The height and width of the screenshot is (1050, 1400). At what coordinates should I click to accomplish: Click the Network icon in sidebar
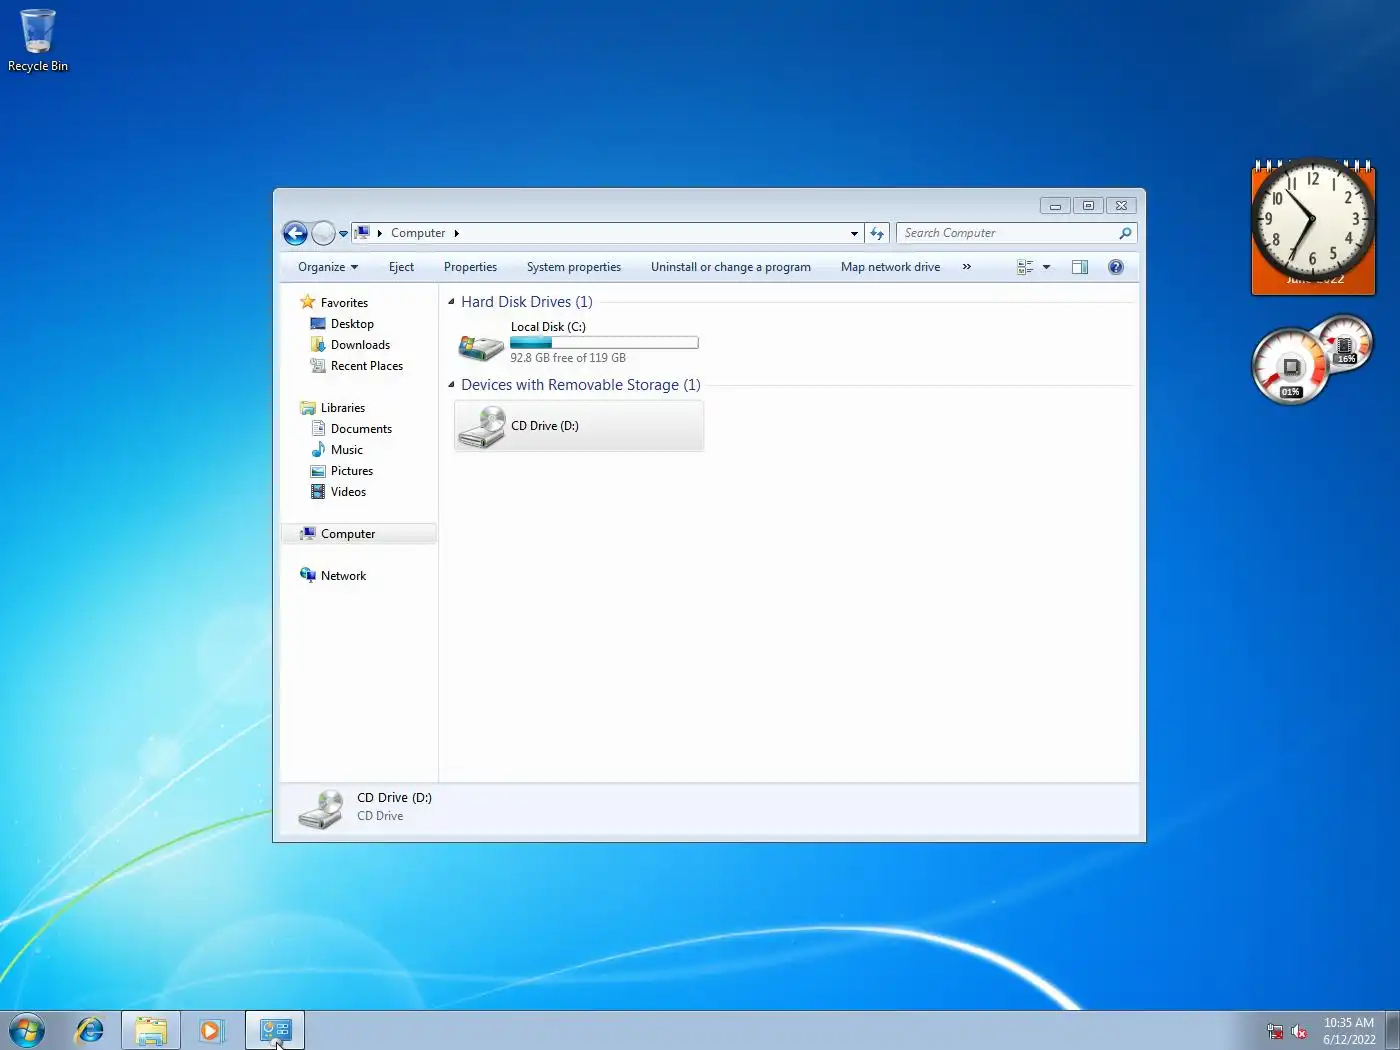tap(308, 575)
